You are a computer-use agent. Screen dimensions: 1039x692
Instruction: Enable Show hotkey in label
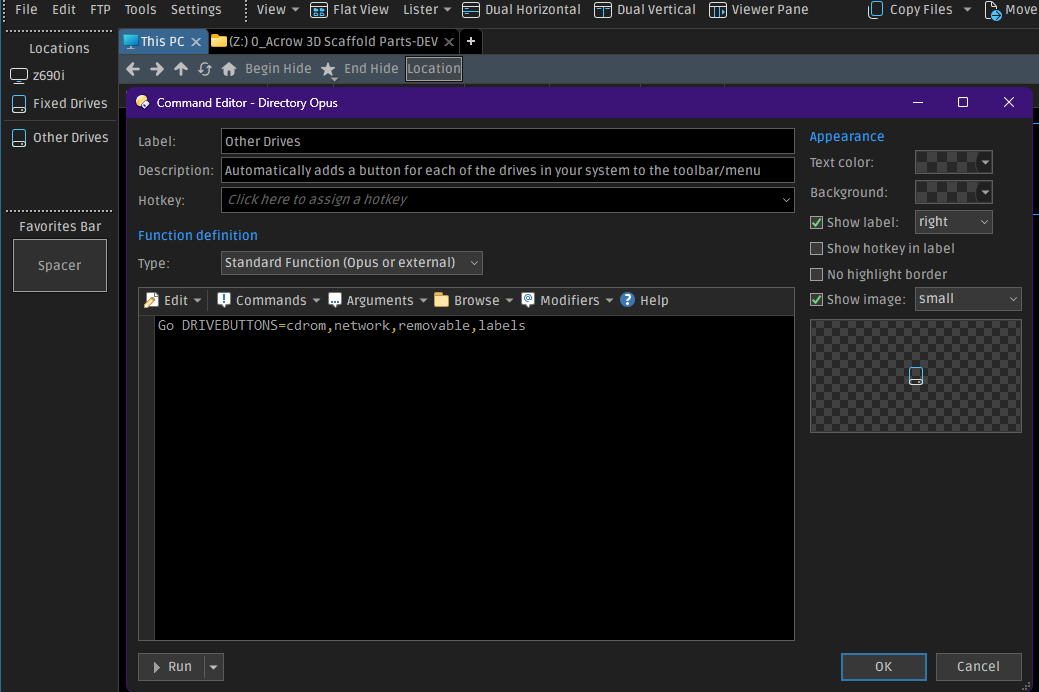click(x=816, y=249)
